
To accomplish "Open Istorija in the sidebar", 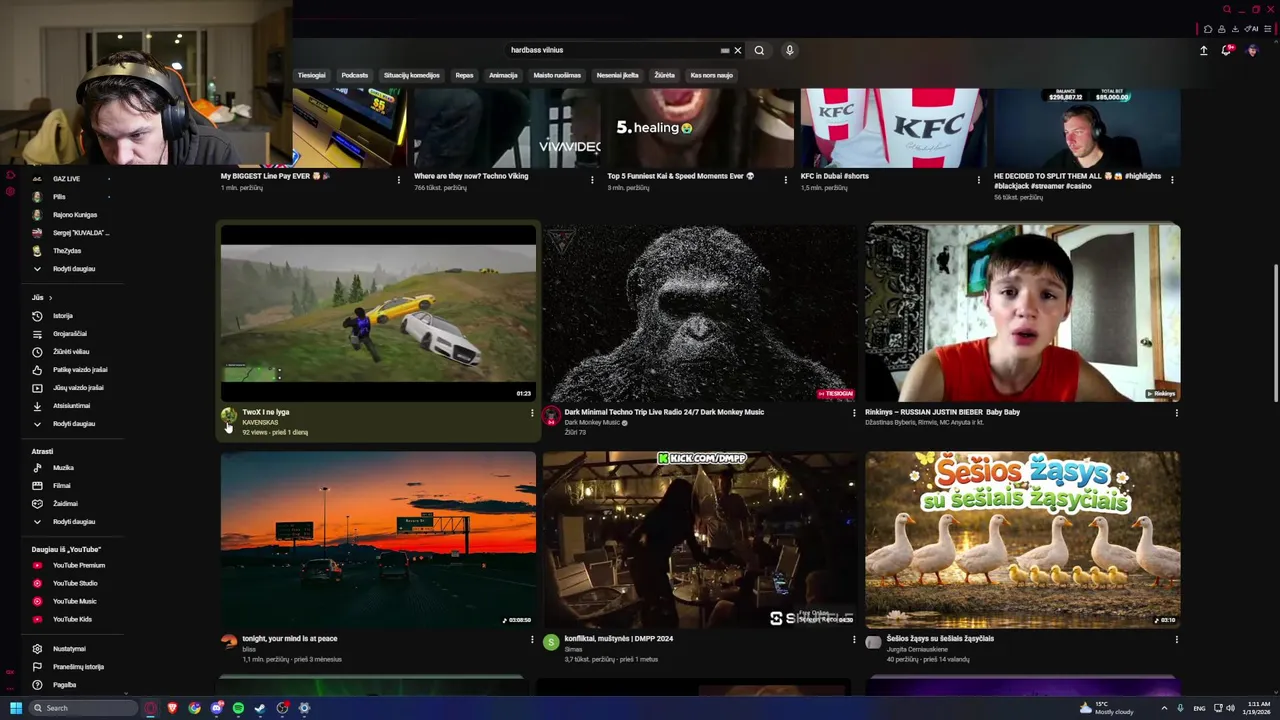I will pyautogui.click(x=62, y=316).
